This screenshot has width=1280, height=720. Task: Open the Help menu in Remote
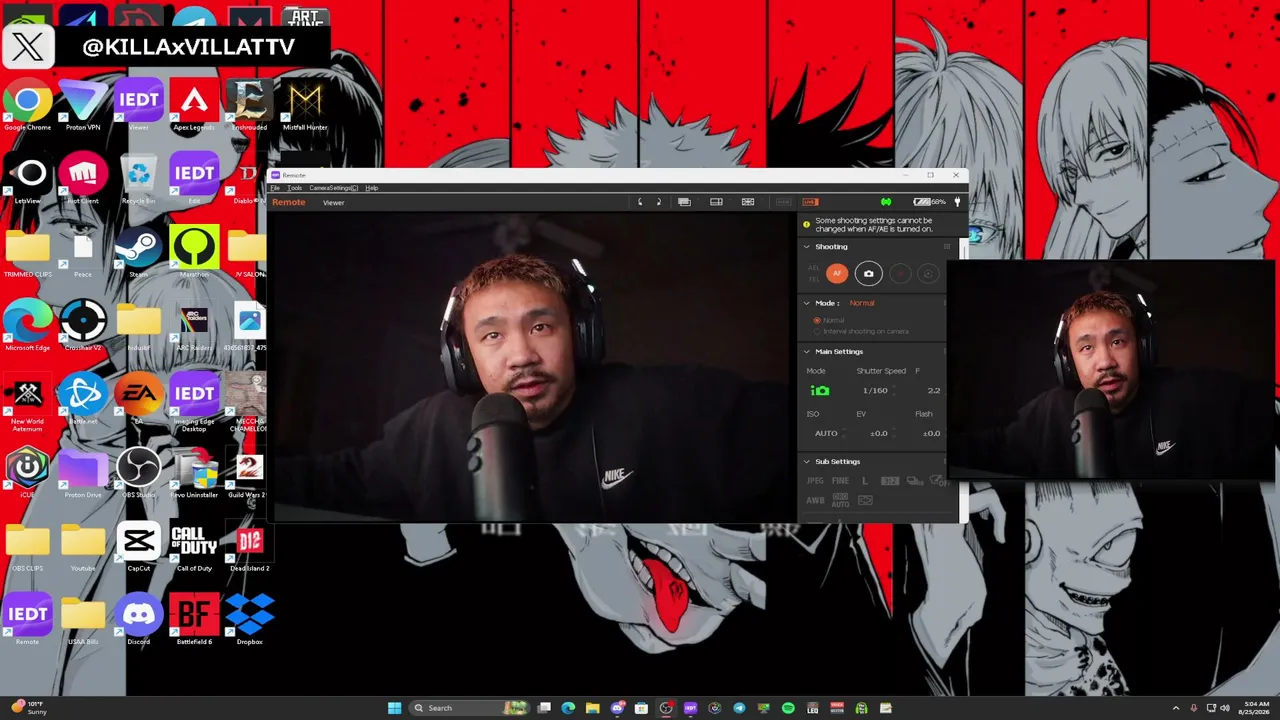372,188
